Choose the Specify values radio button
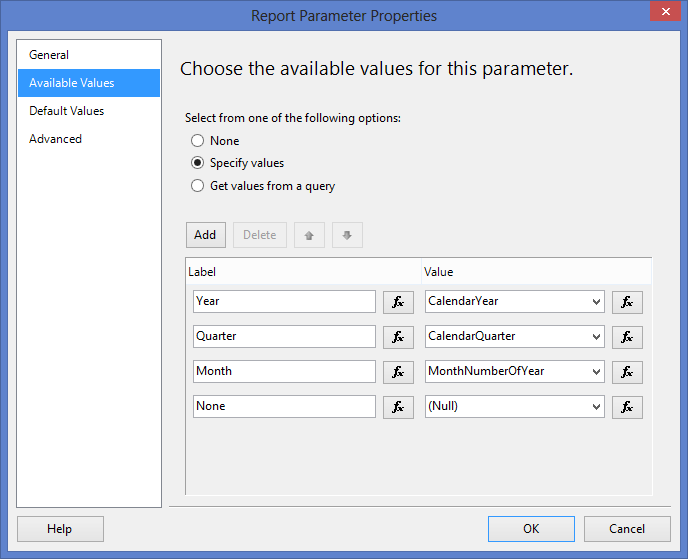This screenshot has height=559, width=688. click(x=198, y=163)
